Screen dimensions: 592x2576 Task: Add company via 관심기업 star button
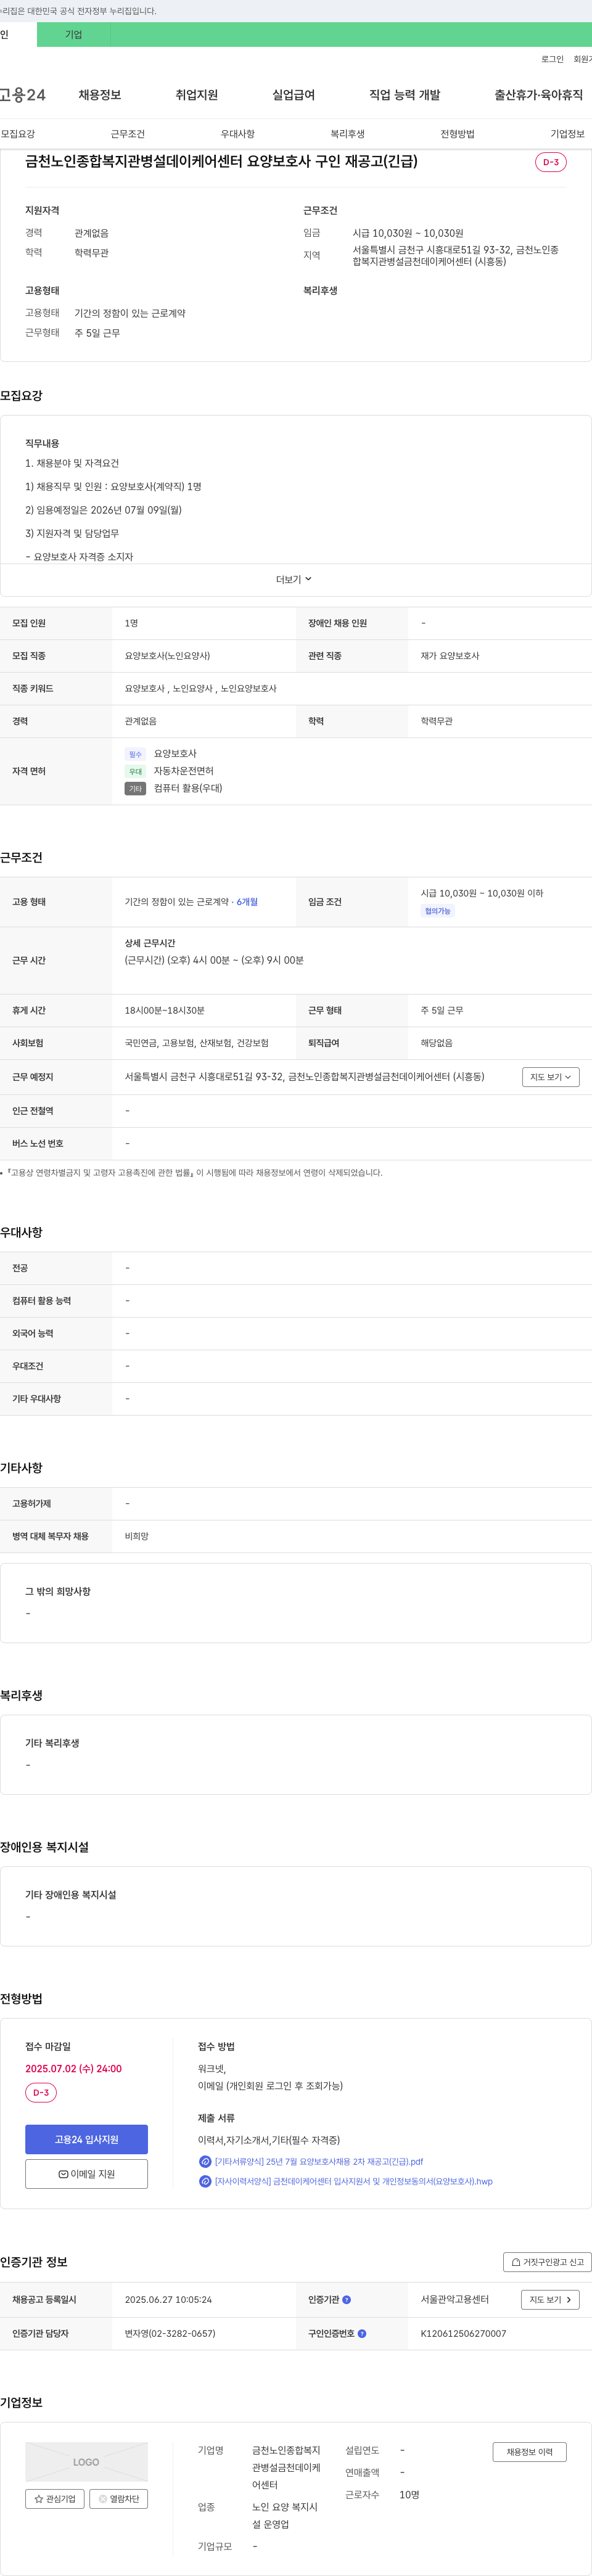click(x=55, y=2499)
